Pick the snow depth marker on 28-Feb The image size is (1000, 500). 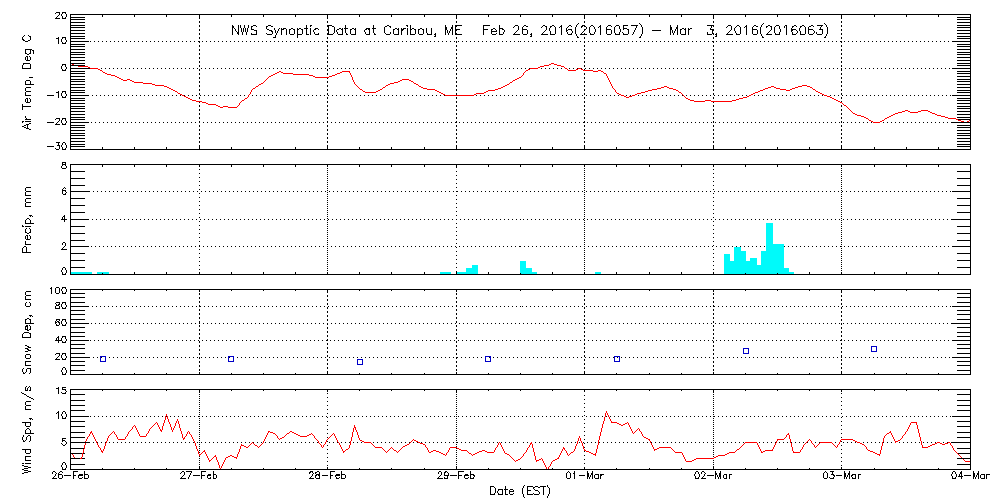tap(360, 362)
